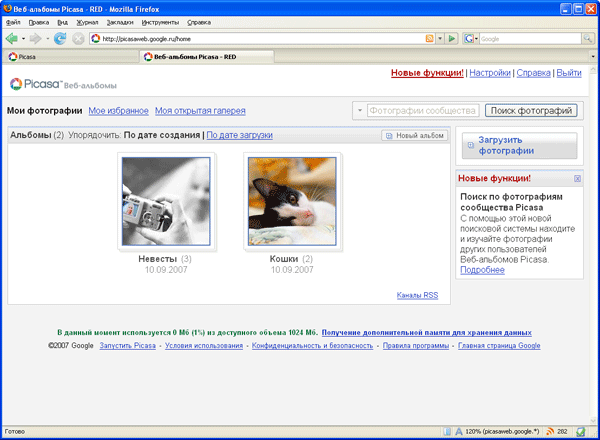Click the Кошки album title

284,259
